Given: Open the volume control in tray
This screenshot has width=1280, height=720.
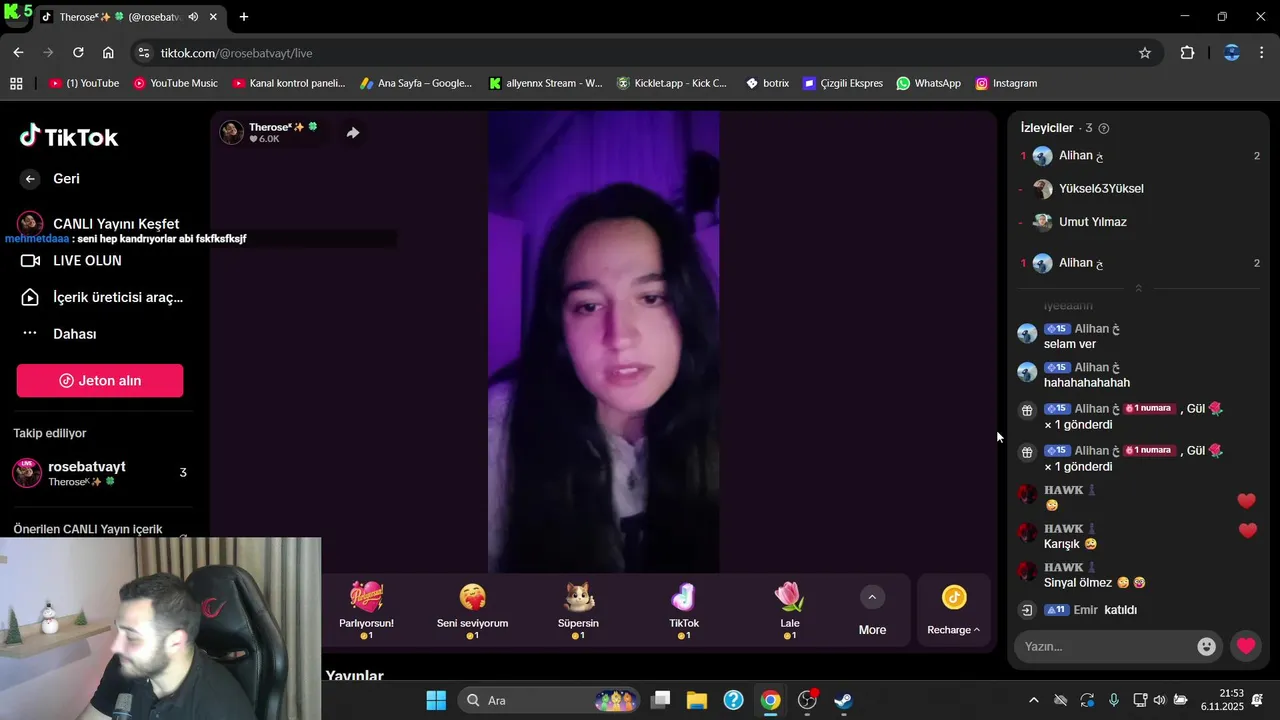Looking at the screenshot, I should click(x=1160, y=700).
